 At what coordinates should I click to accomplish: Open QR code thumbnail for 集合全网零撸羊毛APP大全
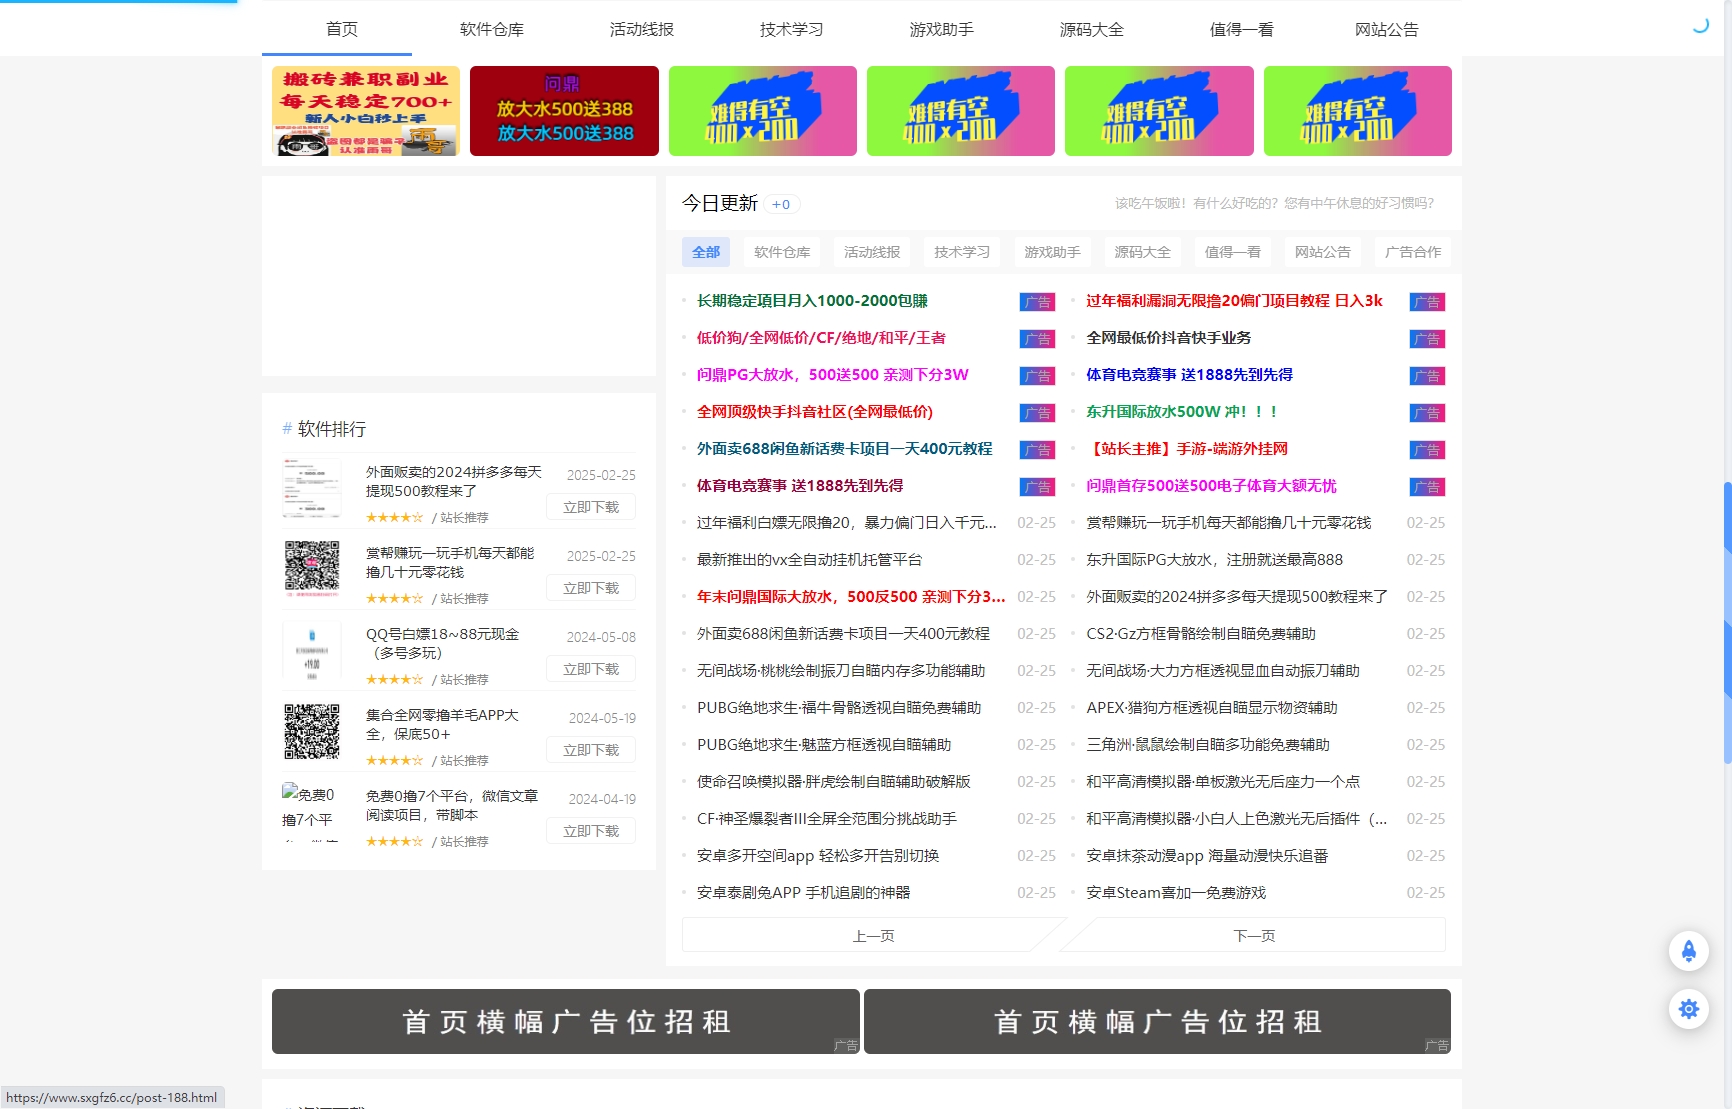pyautogui.click(x=312, y=732)
